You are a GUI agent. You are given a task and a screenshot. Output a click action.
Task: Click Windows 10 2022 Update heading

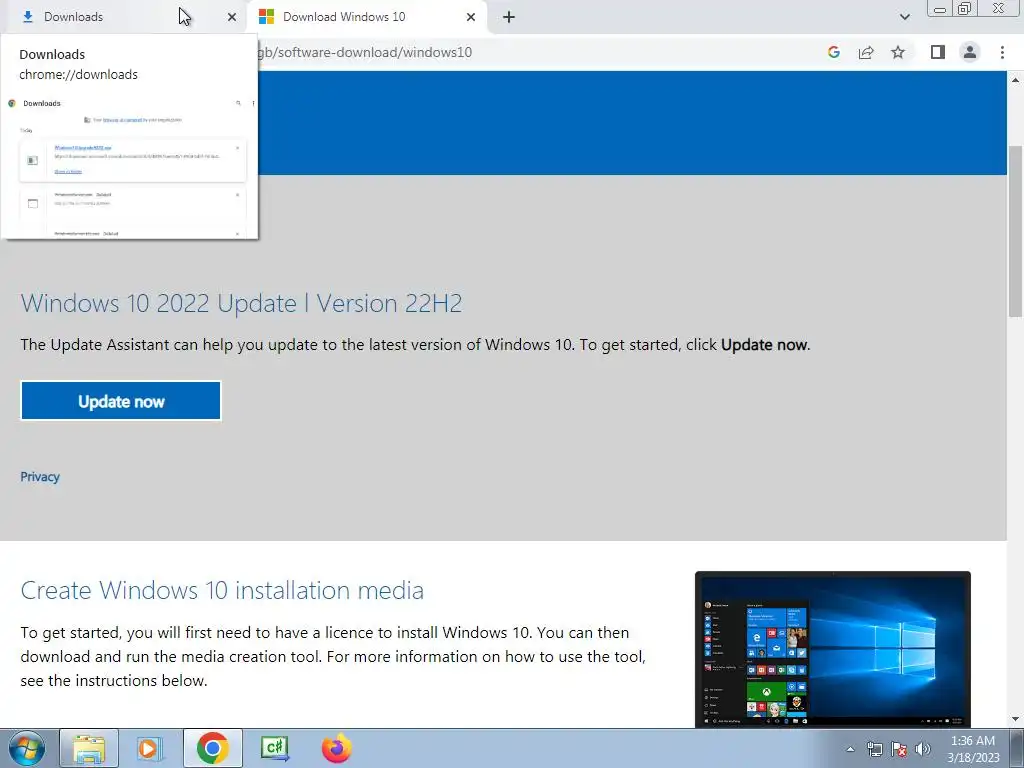click(x=241, y=304)
